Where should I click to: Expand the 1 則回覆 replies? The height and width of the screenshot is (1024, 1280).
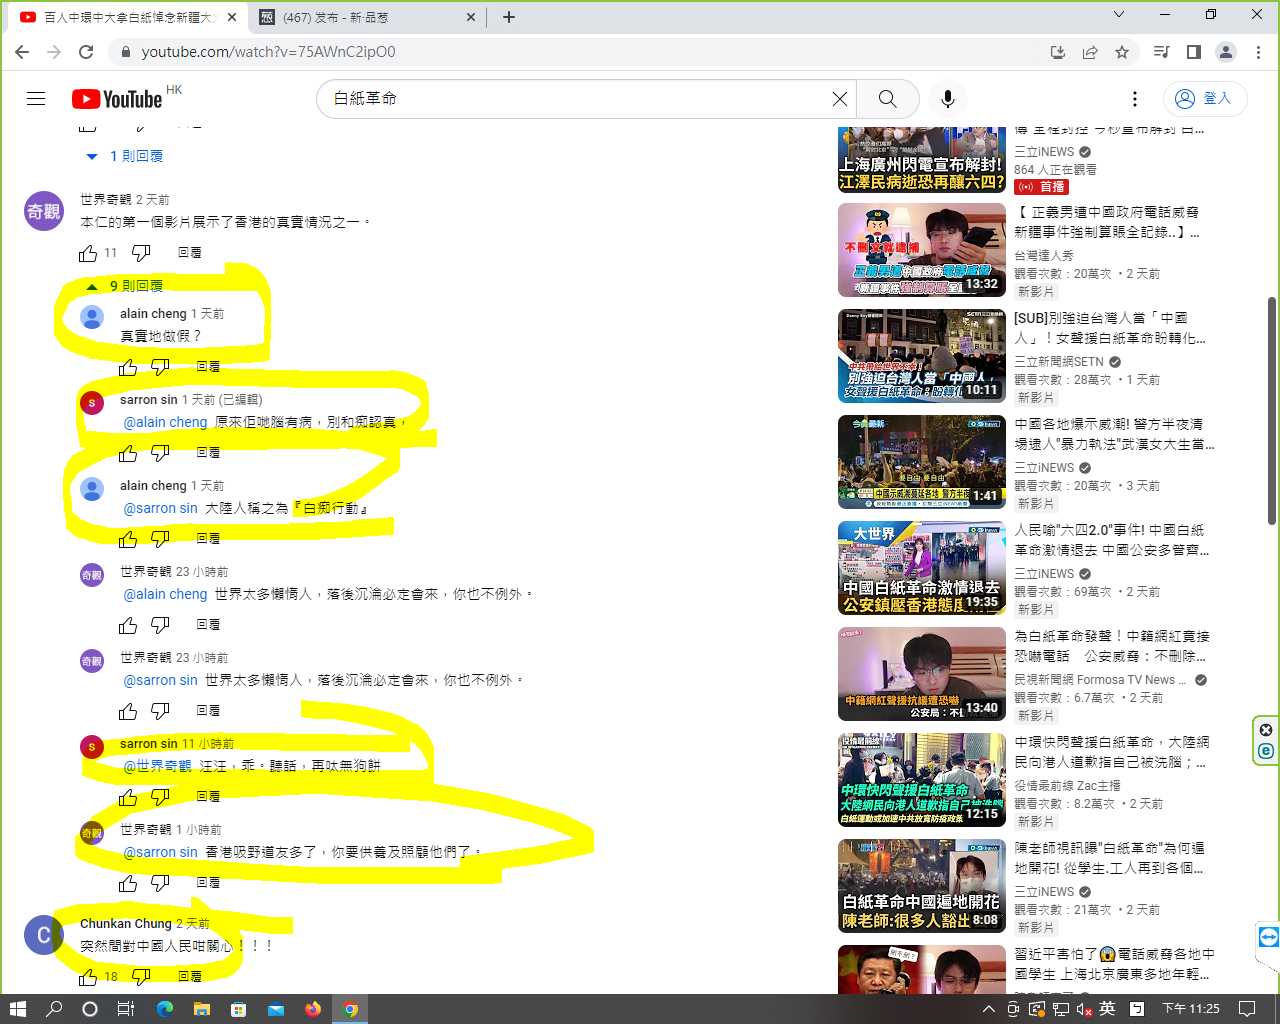coord(125,156)
